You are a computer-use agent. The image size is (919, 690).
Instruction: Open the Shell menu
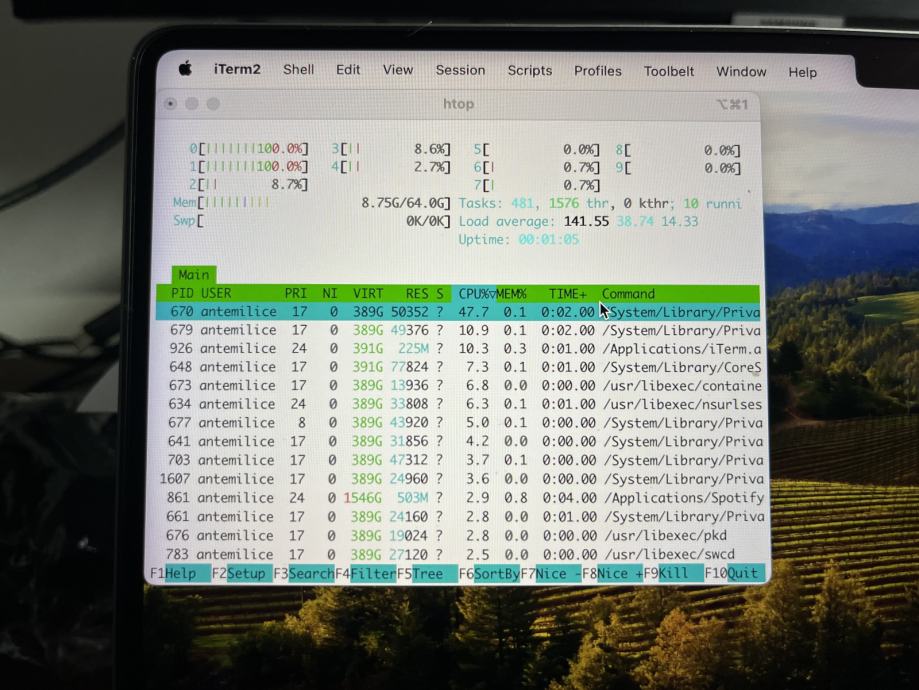pos(298,70)
